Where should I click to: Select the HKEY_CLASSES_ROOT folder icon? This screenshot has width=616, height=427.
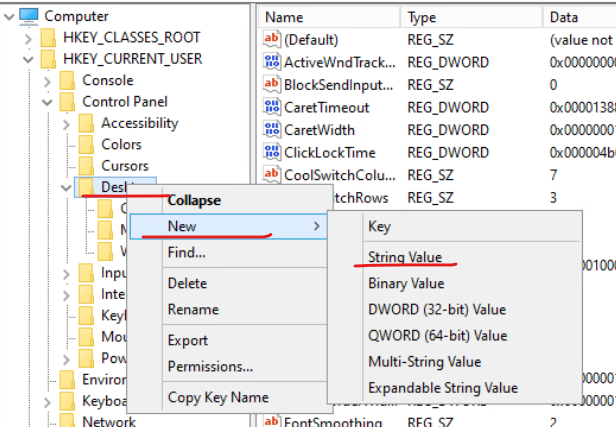pos(48,38)
